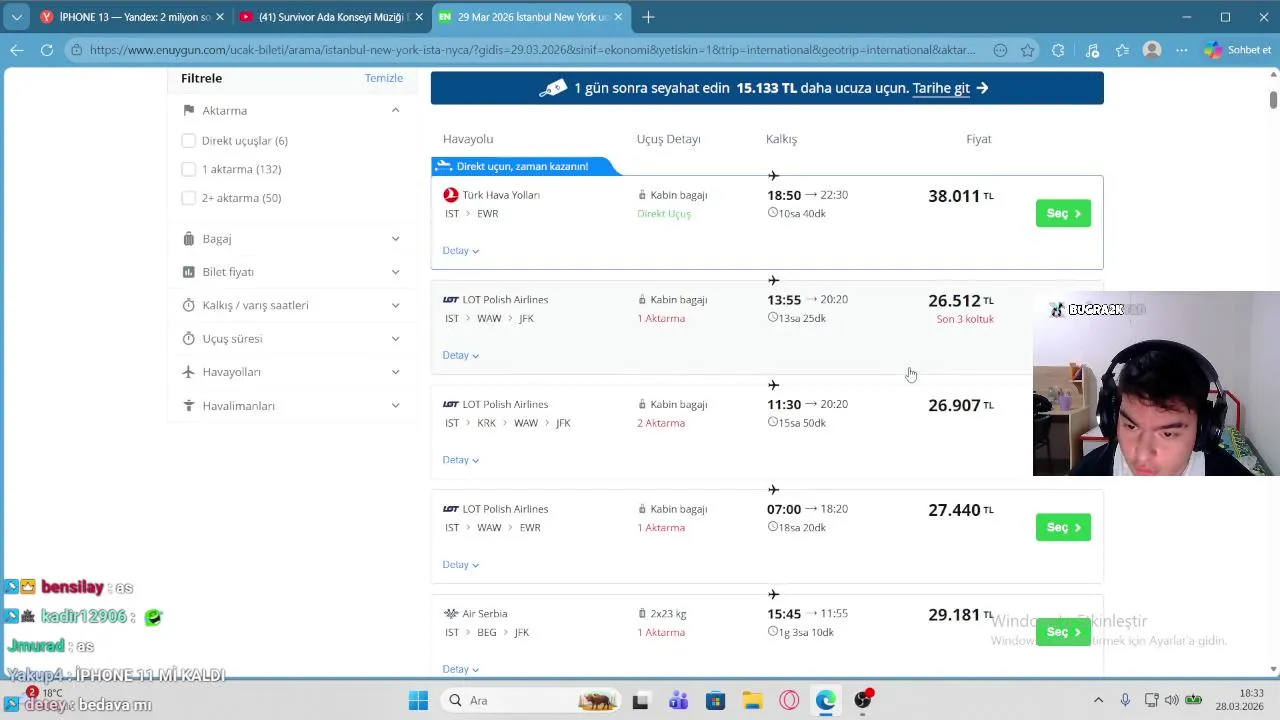
Task: Open Microsoft Teams from the taskbar
Action: (678, 701)
